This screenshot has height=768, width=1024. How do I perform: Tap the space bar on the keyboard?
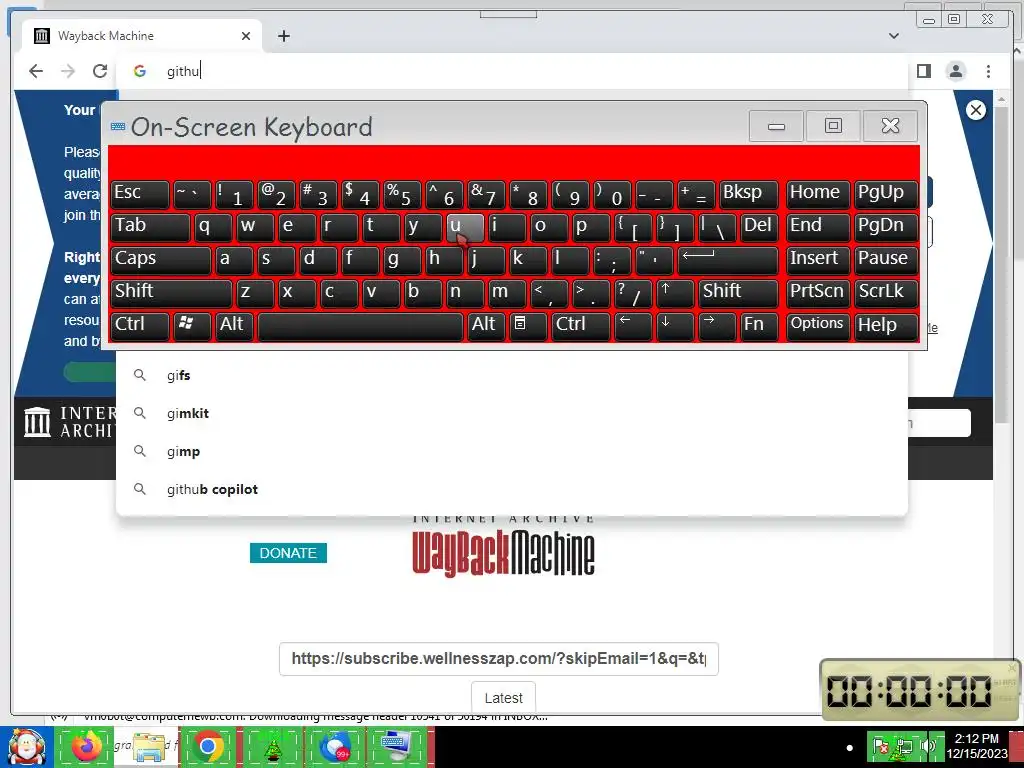pyautogui.click(x=360, y=325)
